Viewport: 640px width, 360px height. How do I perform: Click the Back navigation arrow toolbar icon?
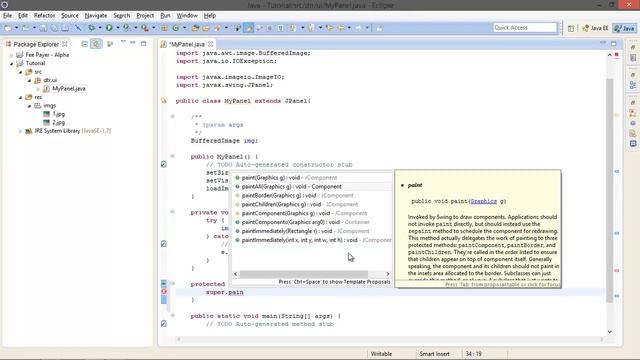click(341, 28)
